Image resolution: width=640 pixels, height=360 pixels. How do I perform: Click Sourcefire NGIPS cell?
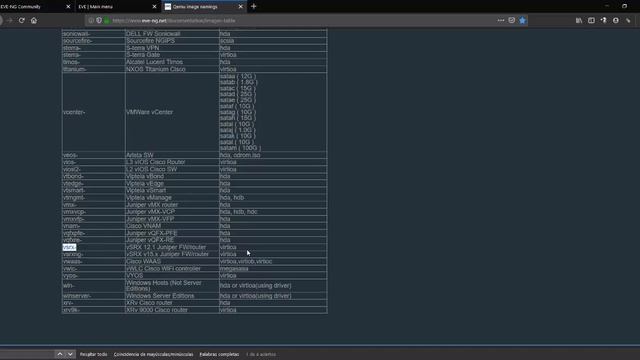[x=172, y=41]
